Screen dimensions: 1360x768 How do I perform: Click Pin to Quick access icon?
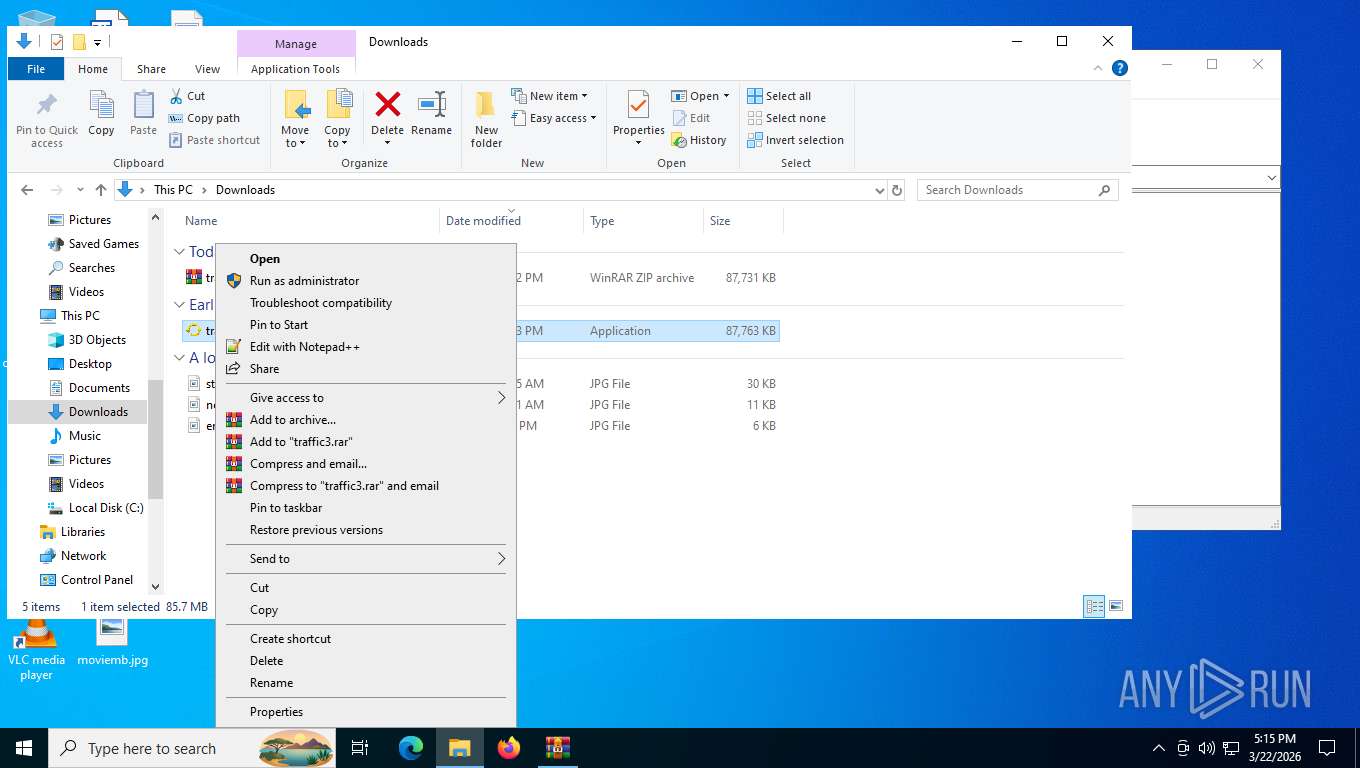(46, 120)
